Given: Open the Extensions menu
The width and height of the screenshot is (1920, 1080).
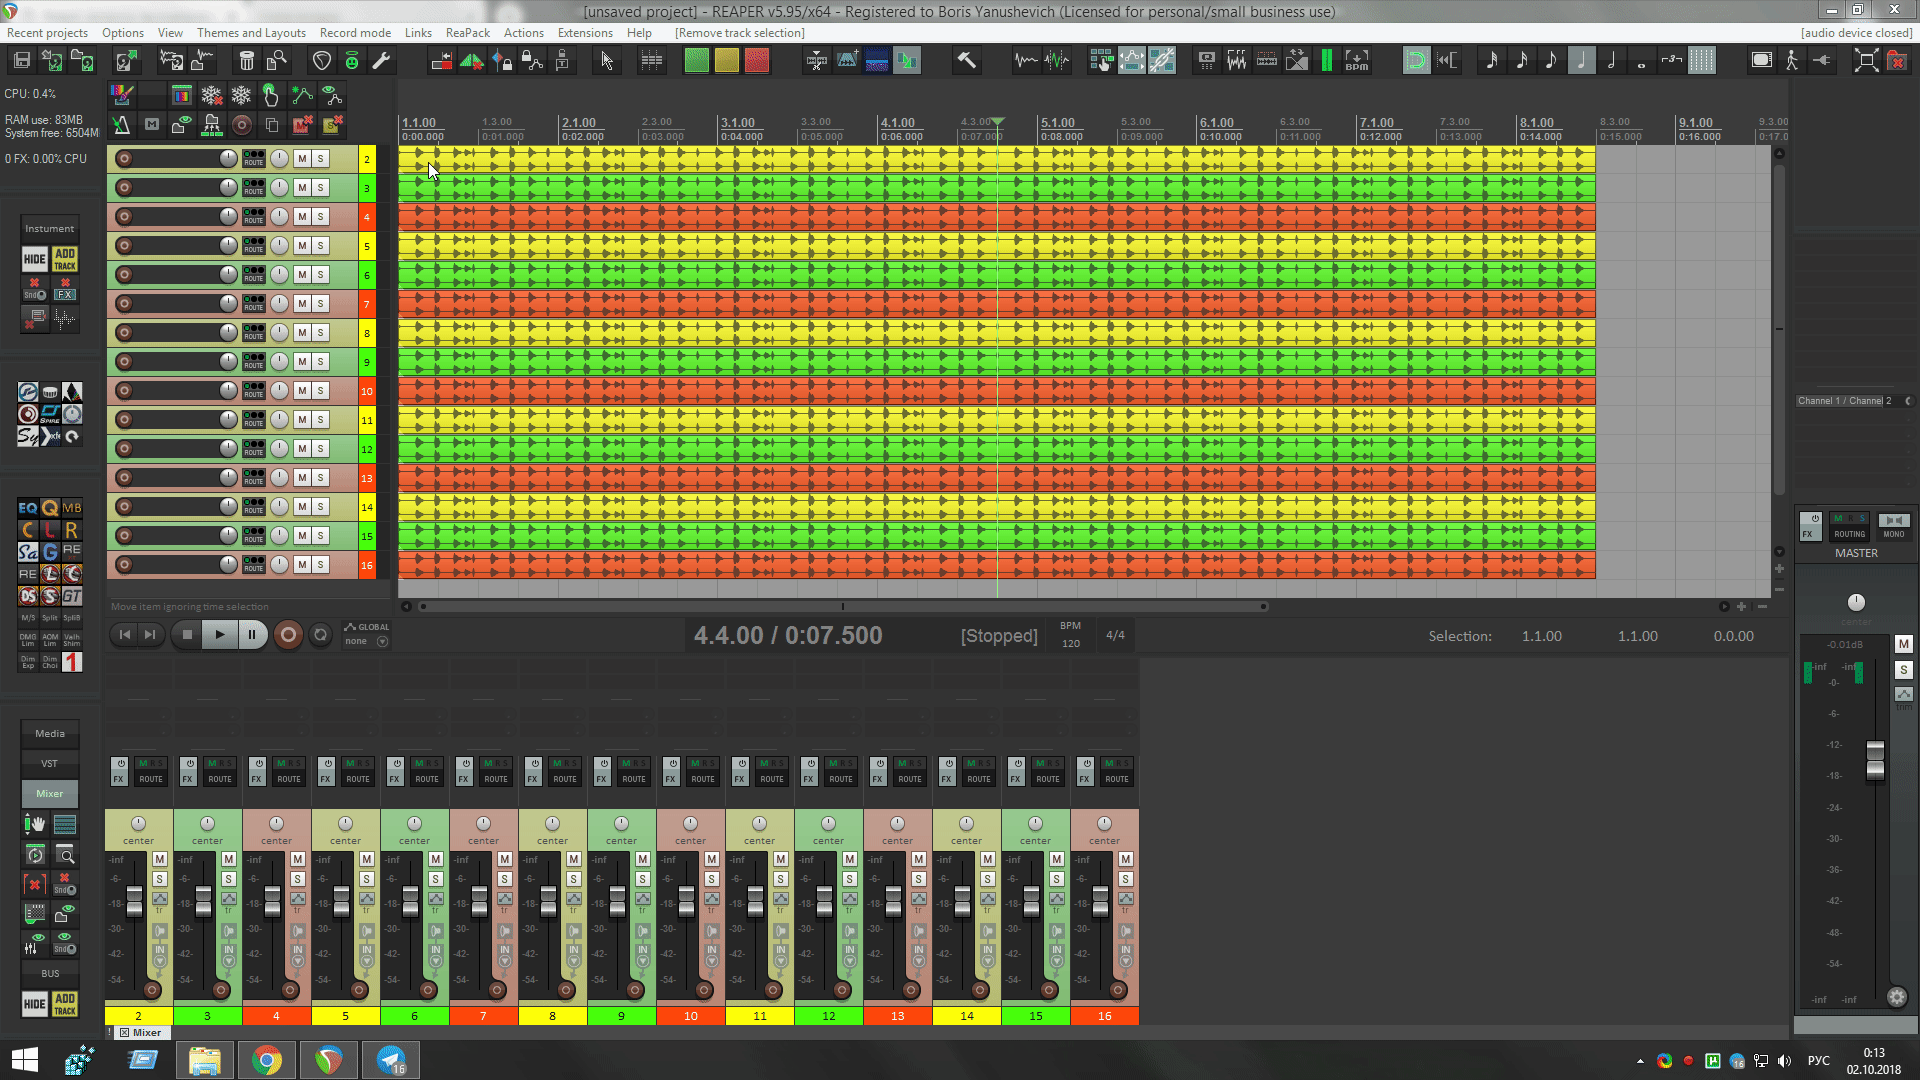Looking at the screenshot, I should pos(585,33).
